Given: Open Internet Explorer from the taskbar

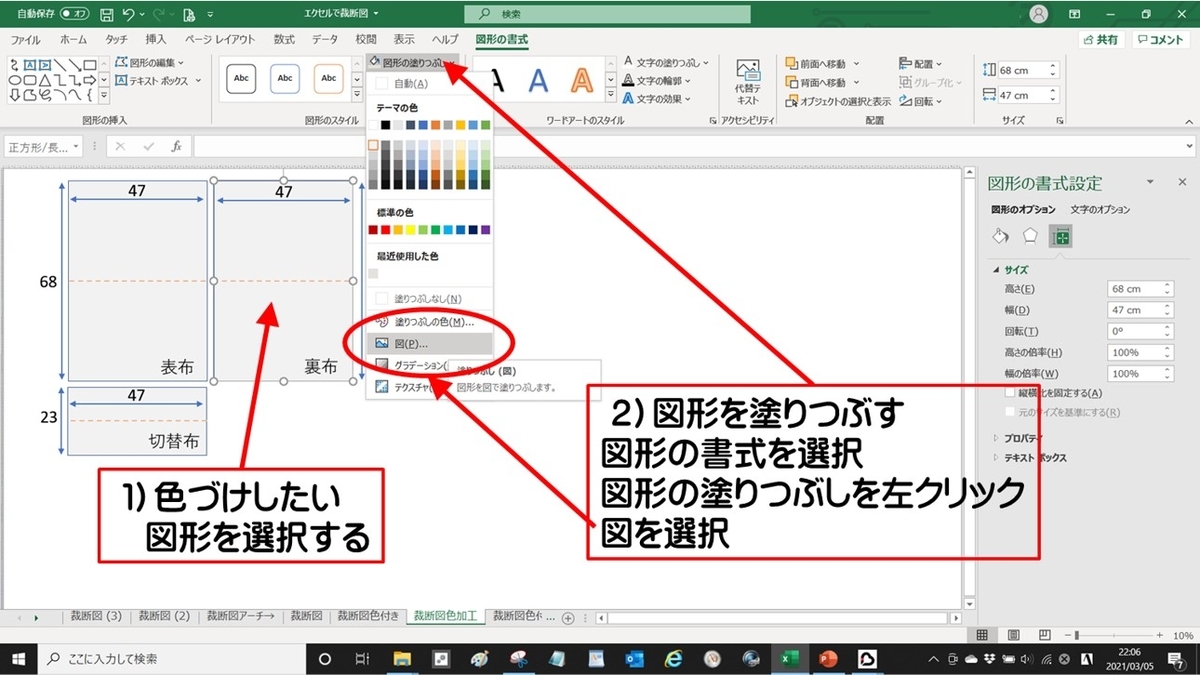Looking at the screenshot, I should tap(673, 659).
